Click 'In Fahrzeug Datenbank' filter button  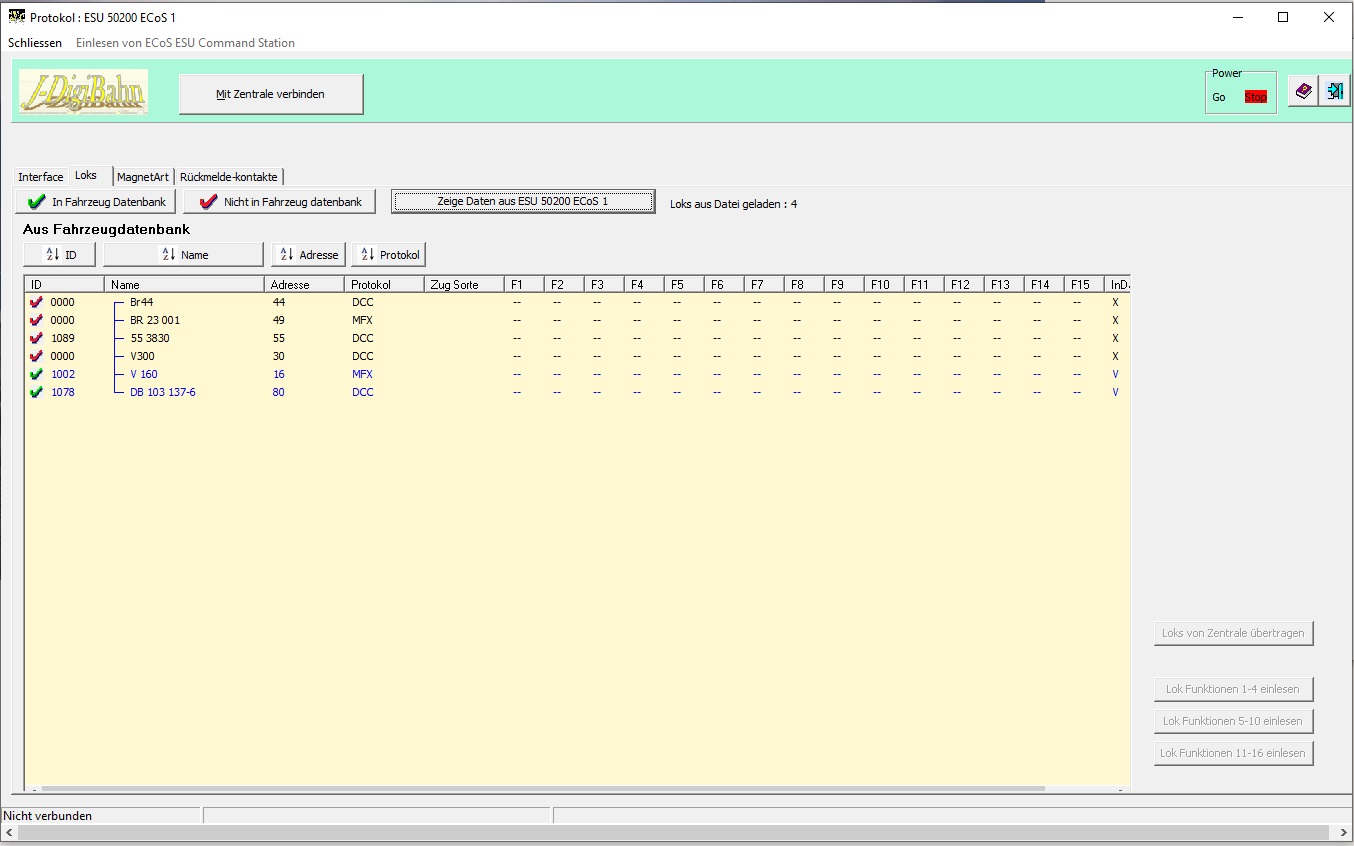[x=96, y=202]
